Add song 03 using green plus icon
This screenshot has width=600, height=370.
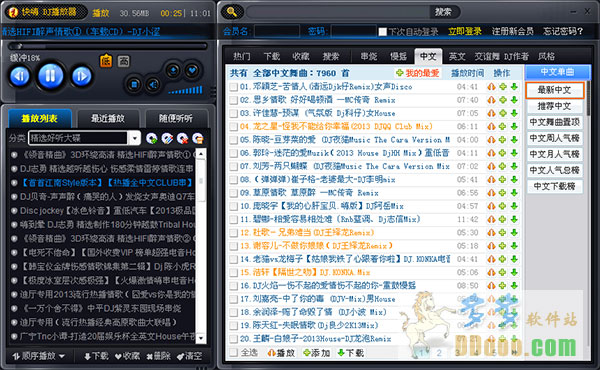coord(503,113)
